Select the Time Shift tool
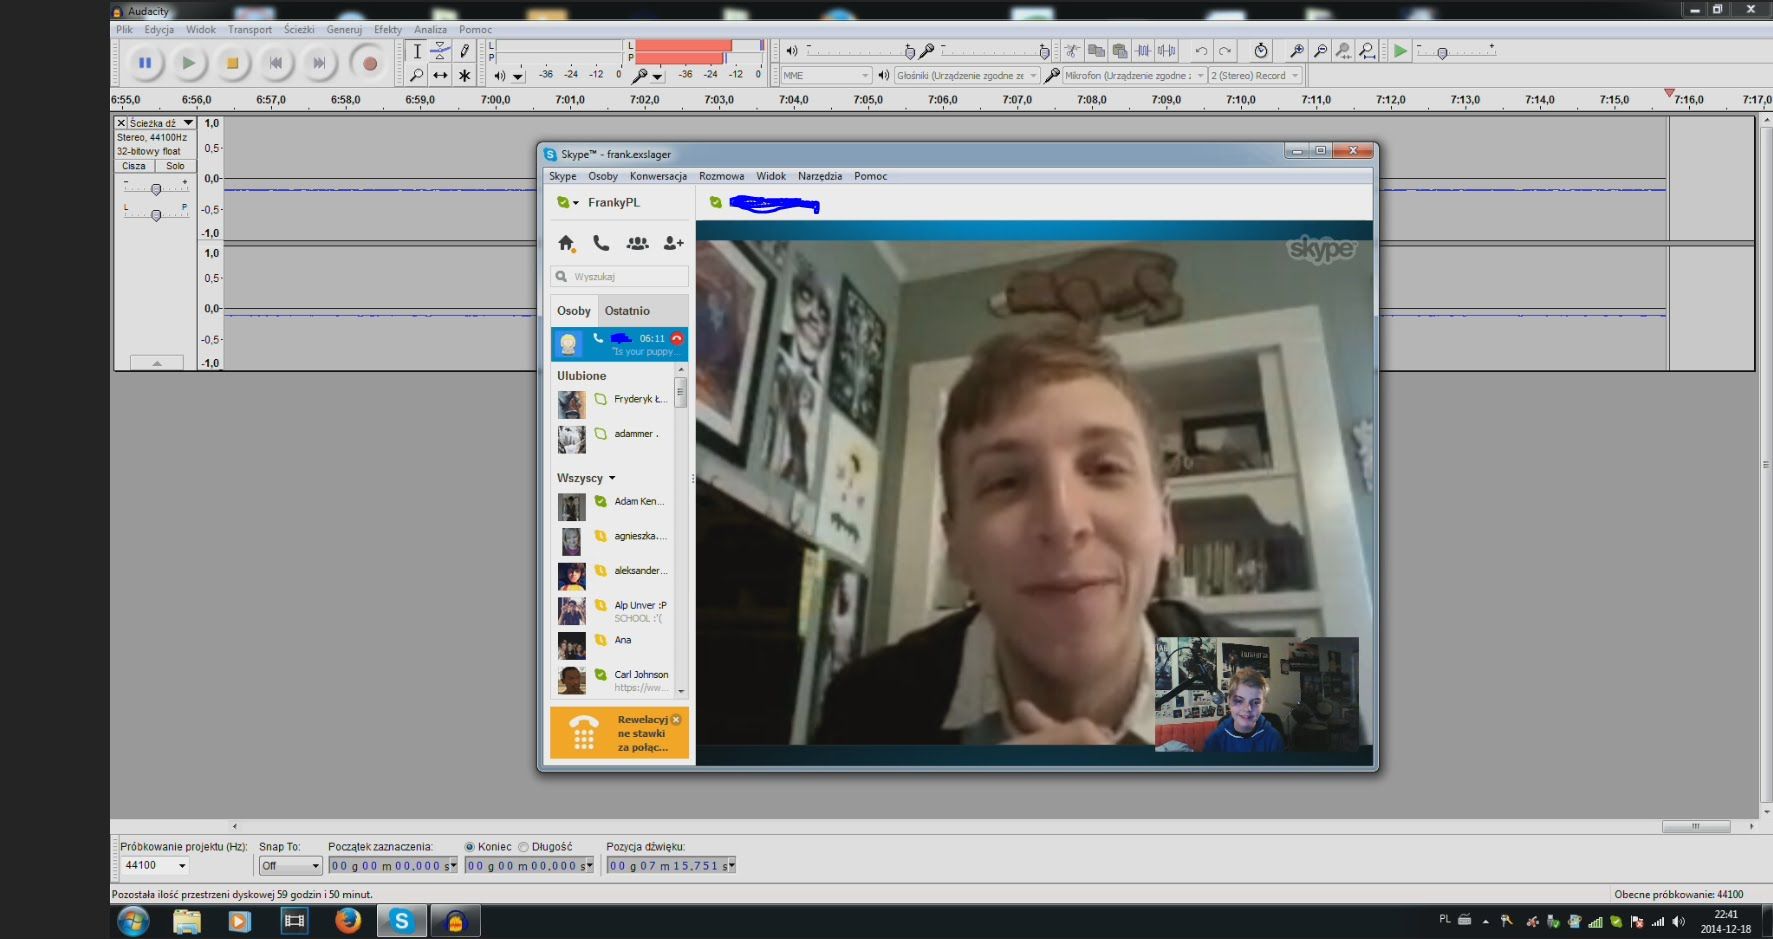The width and height of the screenshot is (1773, 939). click(x=440, y=75)
